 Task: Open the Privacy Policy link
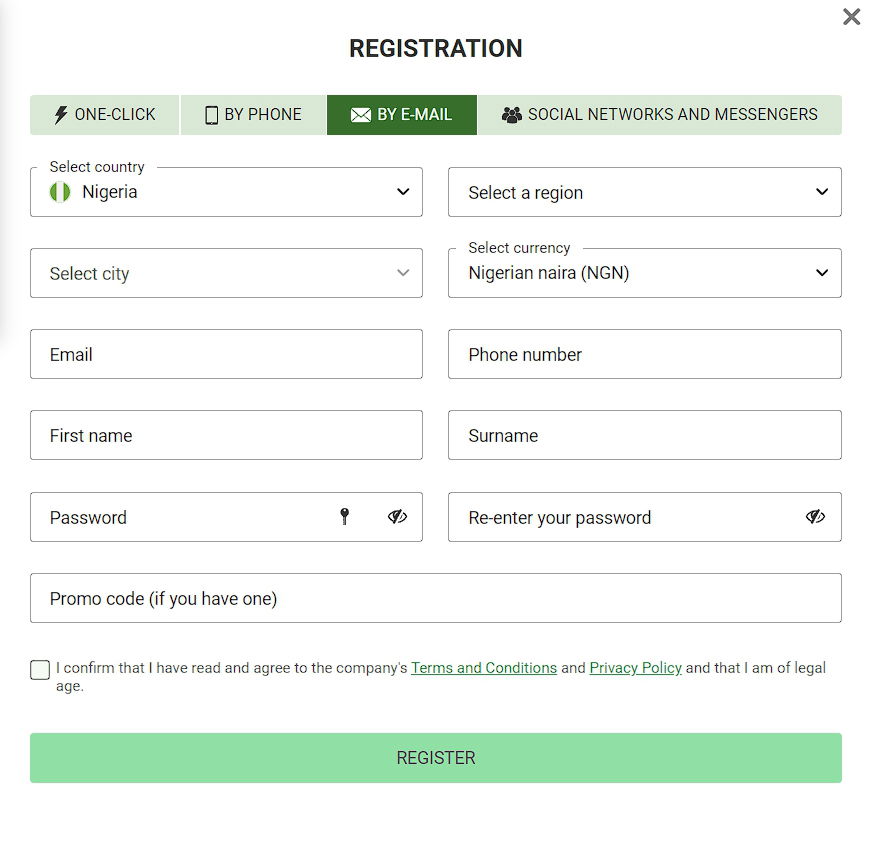(x=635, y=668)
